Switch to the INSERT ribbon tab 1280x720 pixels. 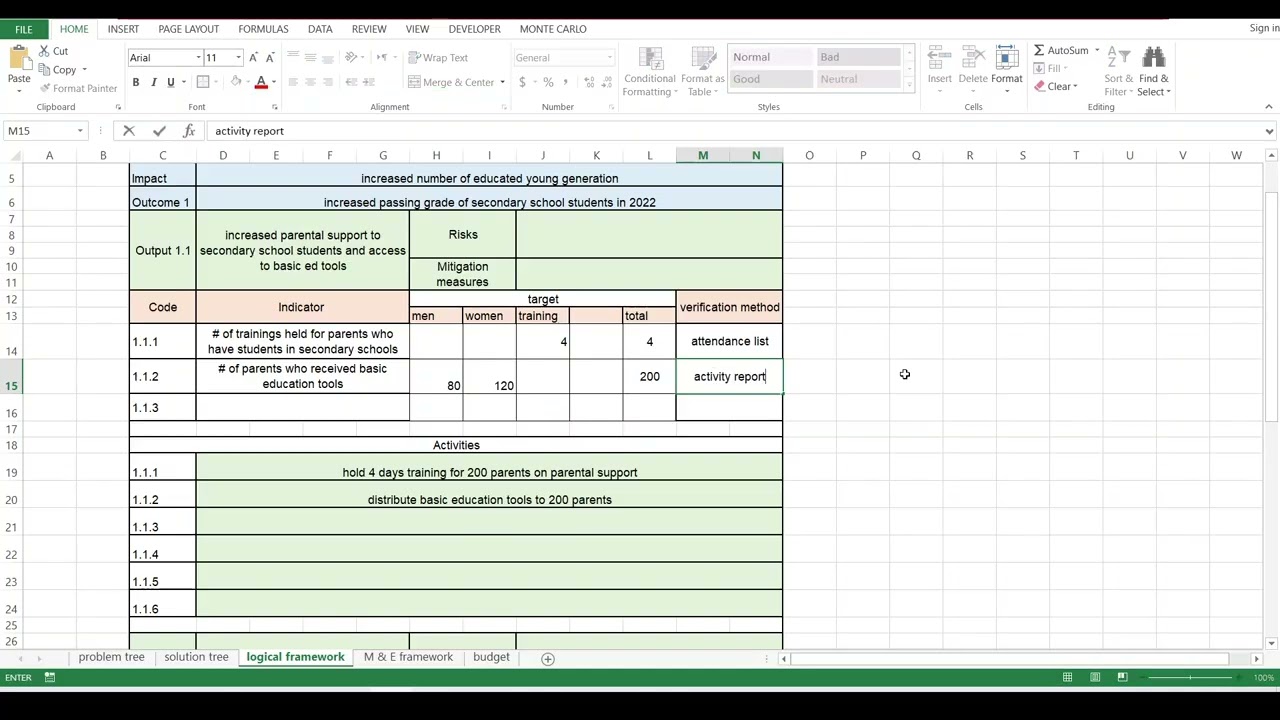pos(123,29)
